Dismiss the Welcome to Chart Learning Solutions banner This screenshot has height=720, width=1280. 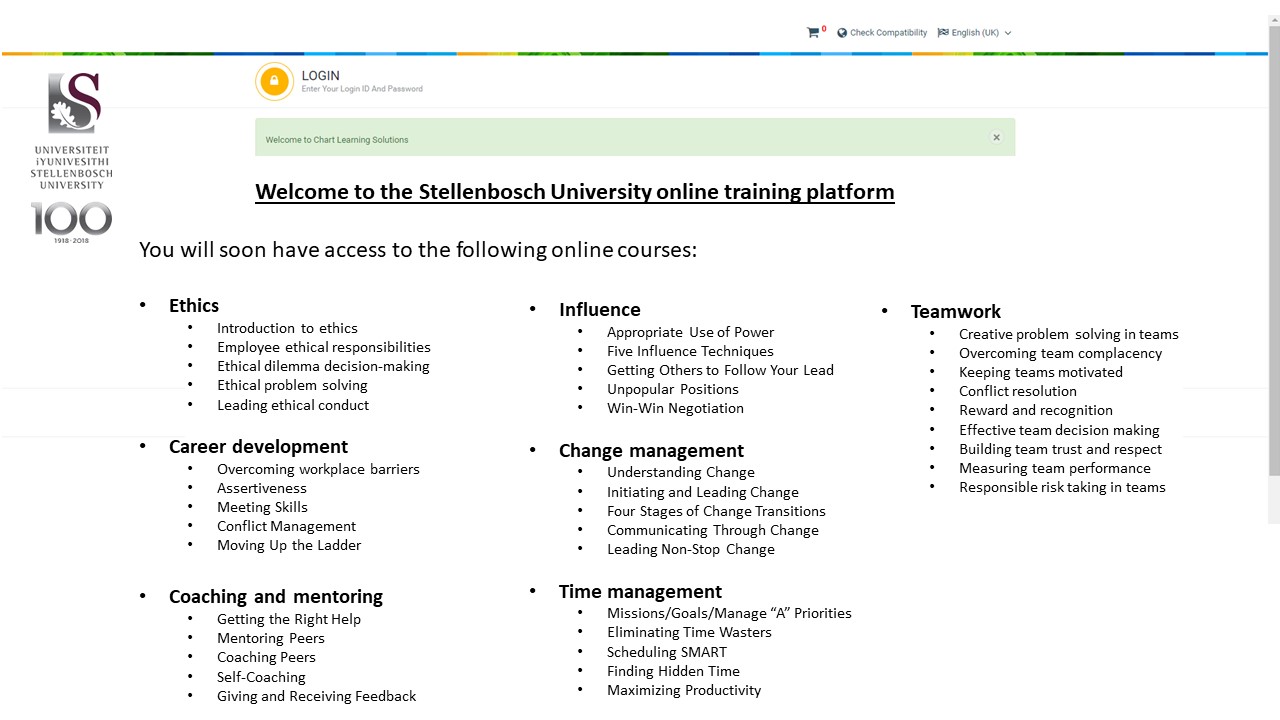[x=996, y=138]
